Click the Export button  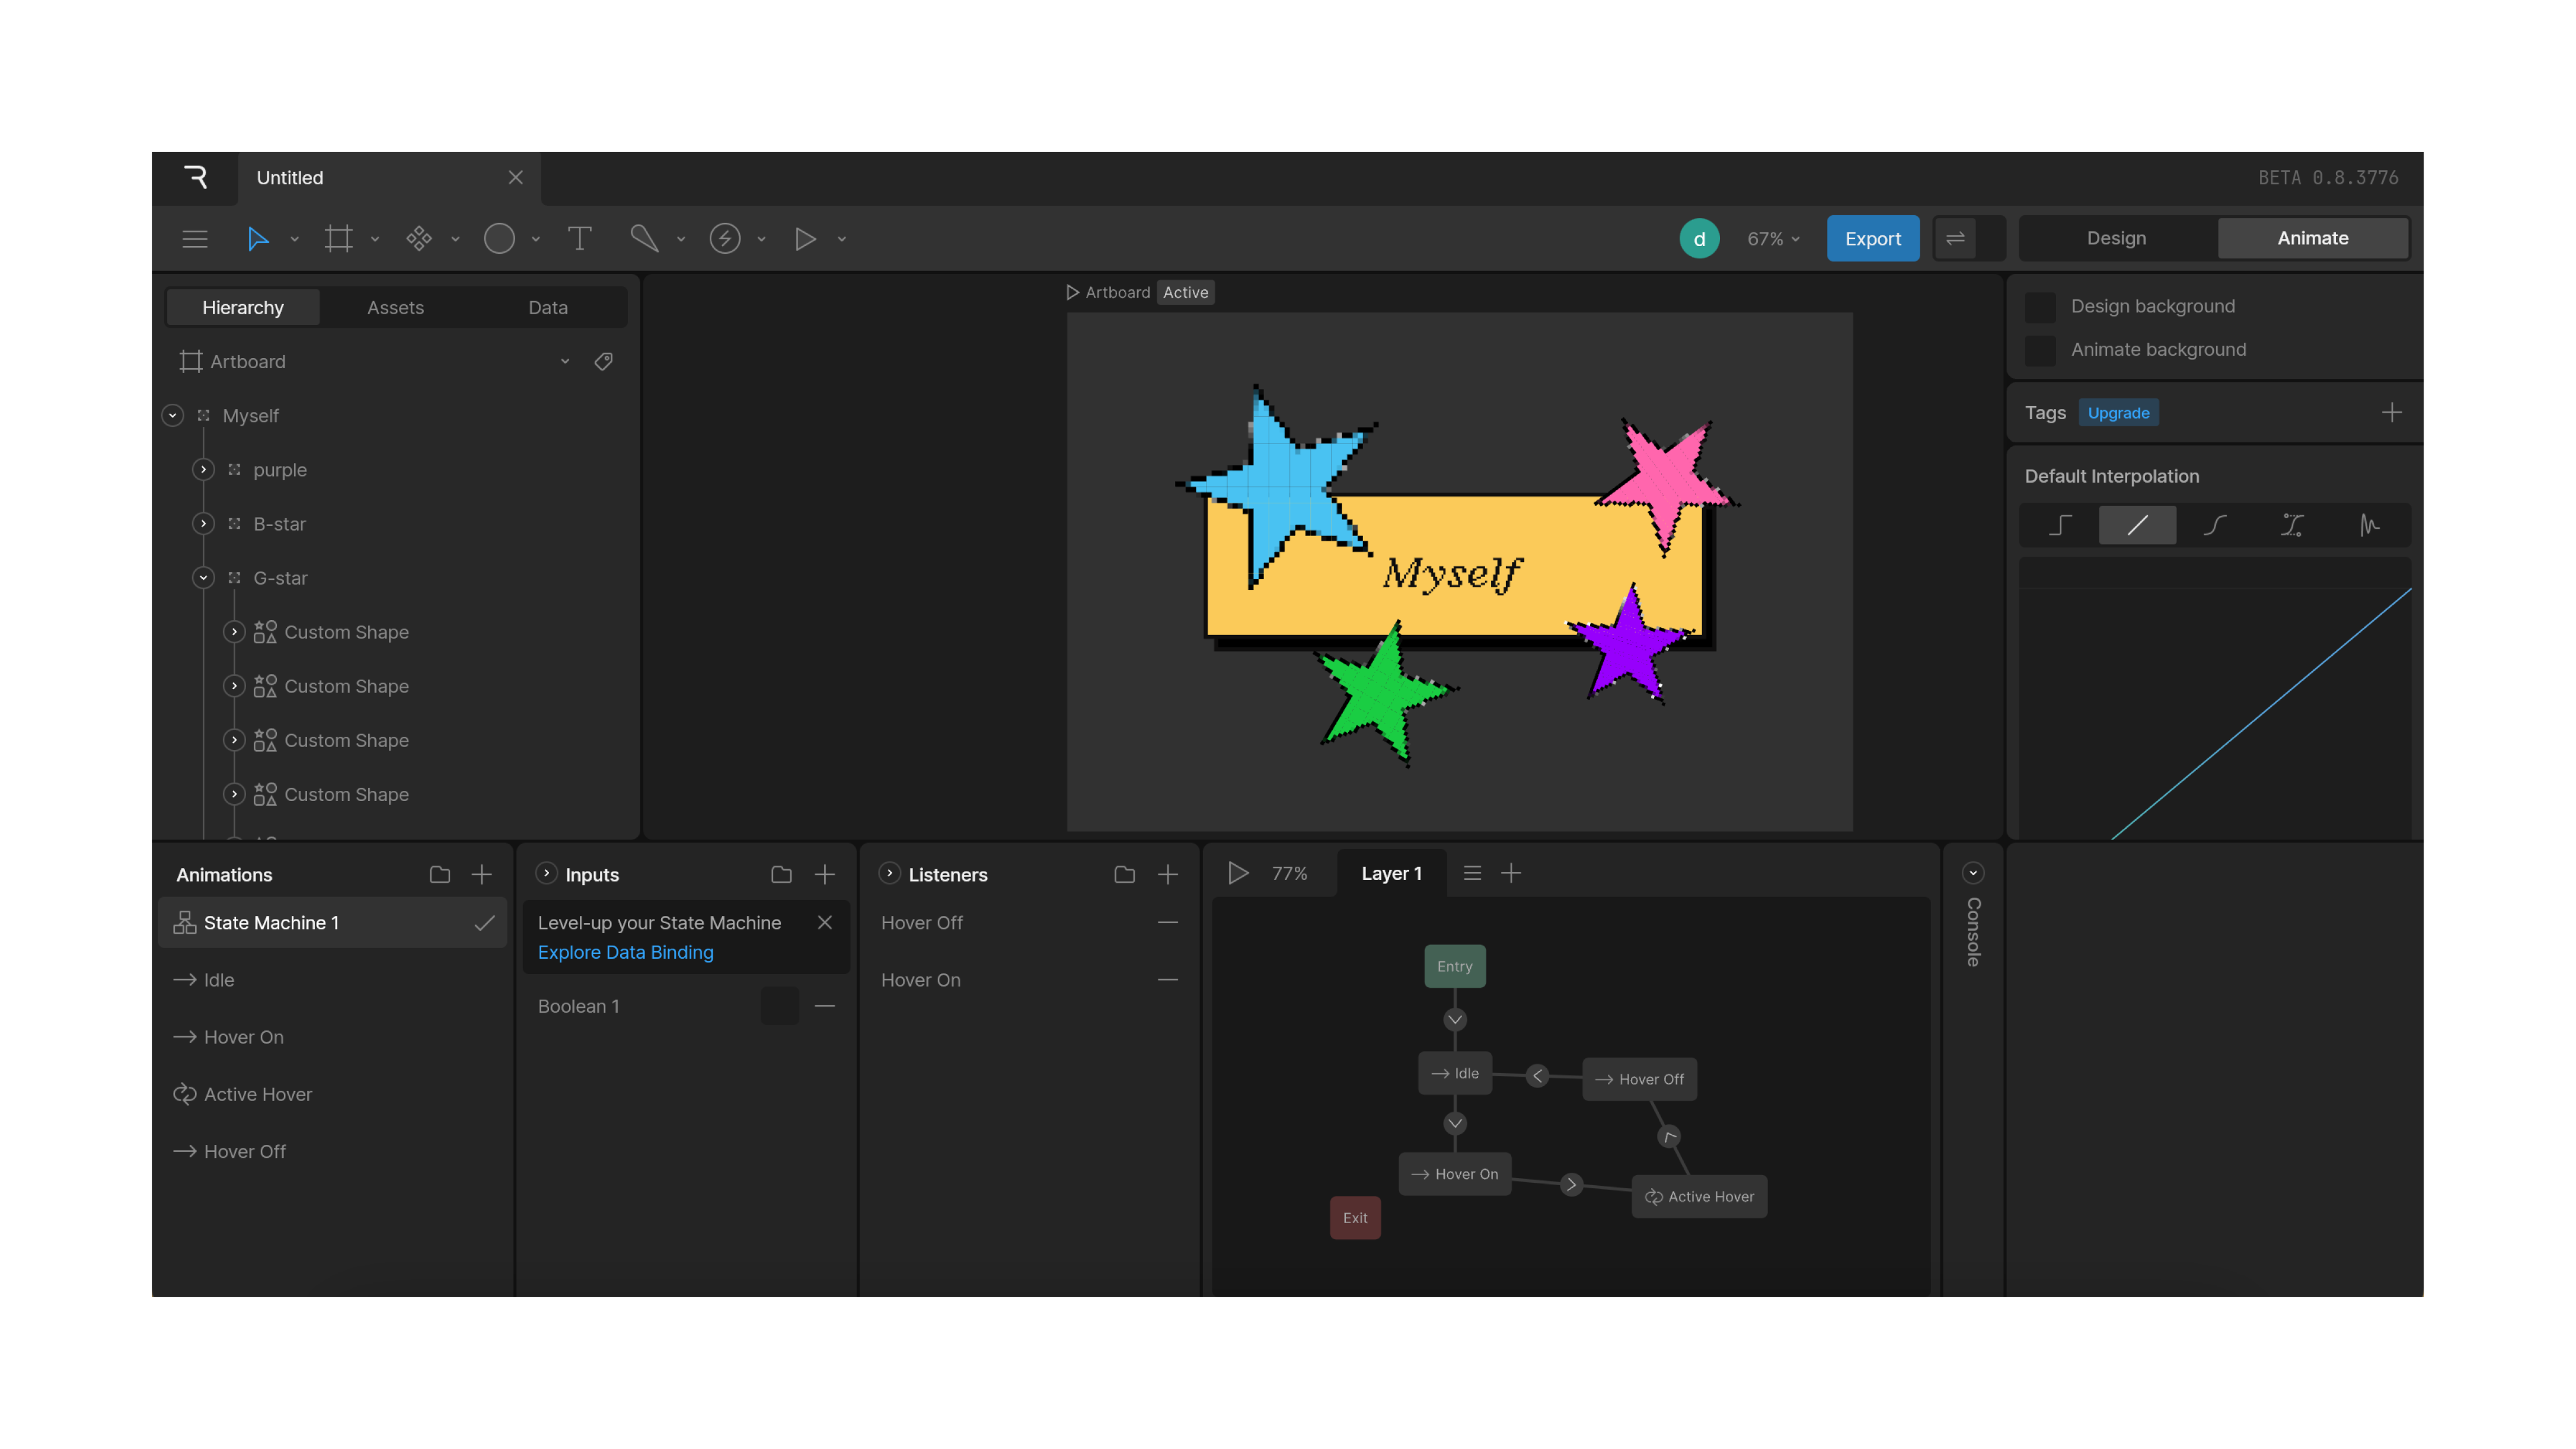pyautogui.click(x=1873, y=239)
